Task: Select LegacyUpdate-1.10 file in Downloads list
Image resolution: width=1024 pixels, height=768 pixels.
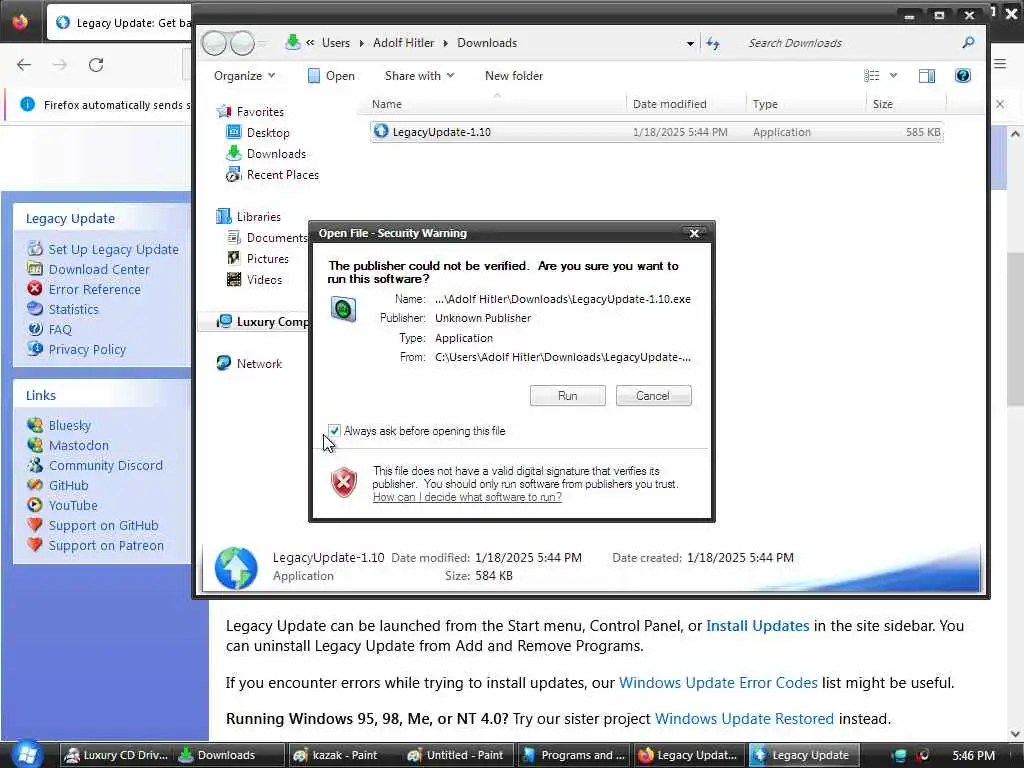Action: (x=656, y=132)
